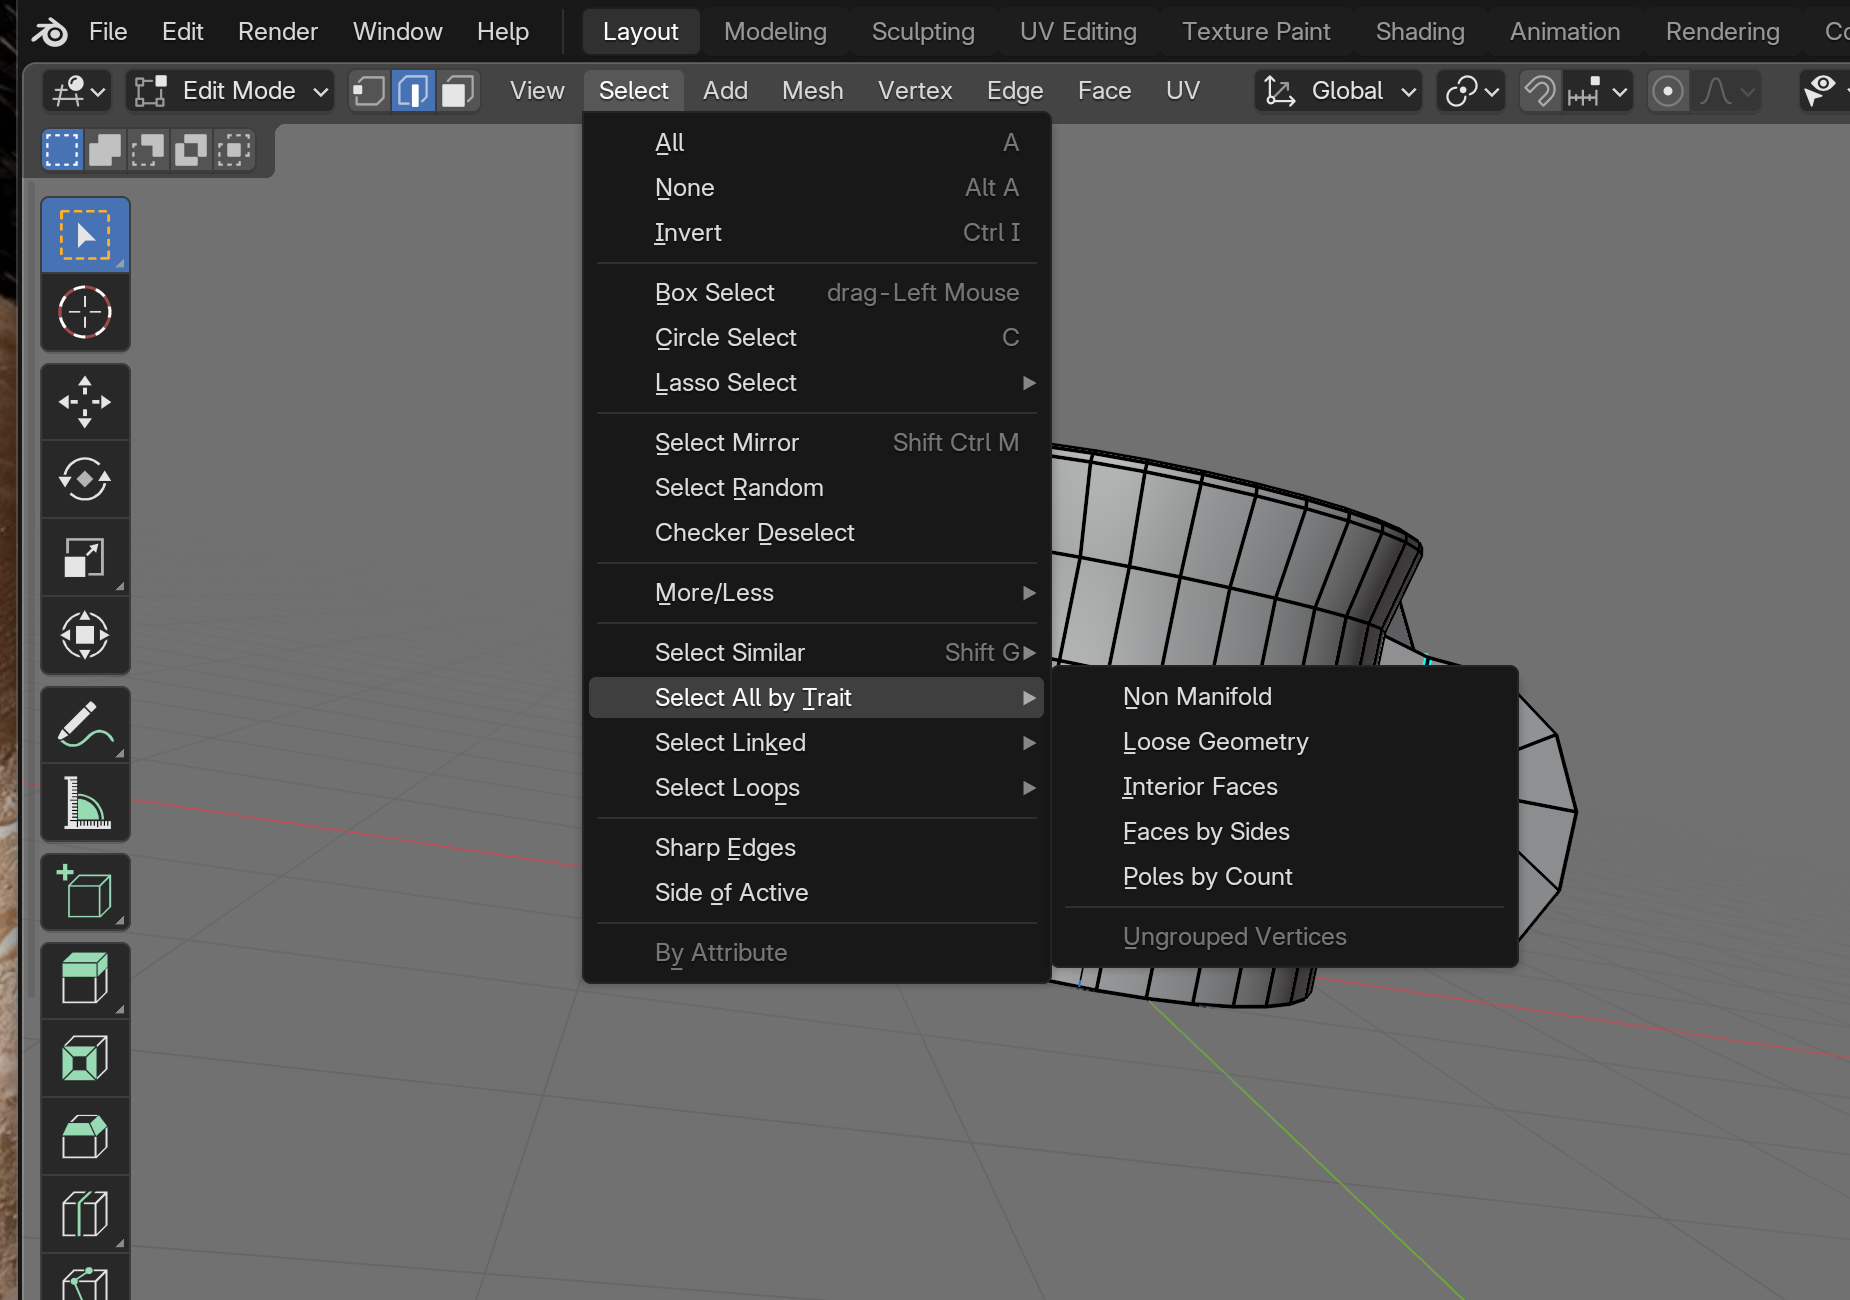Open Global transform orientation dropdown
Image resolution: width=1850 pixels, height=1300 pixels.
[1338, 91]
